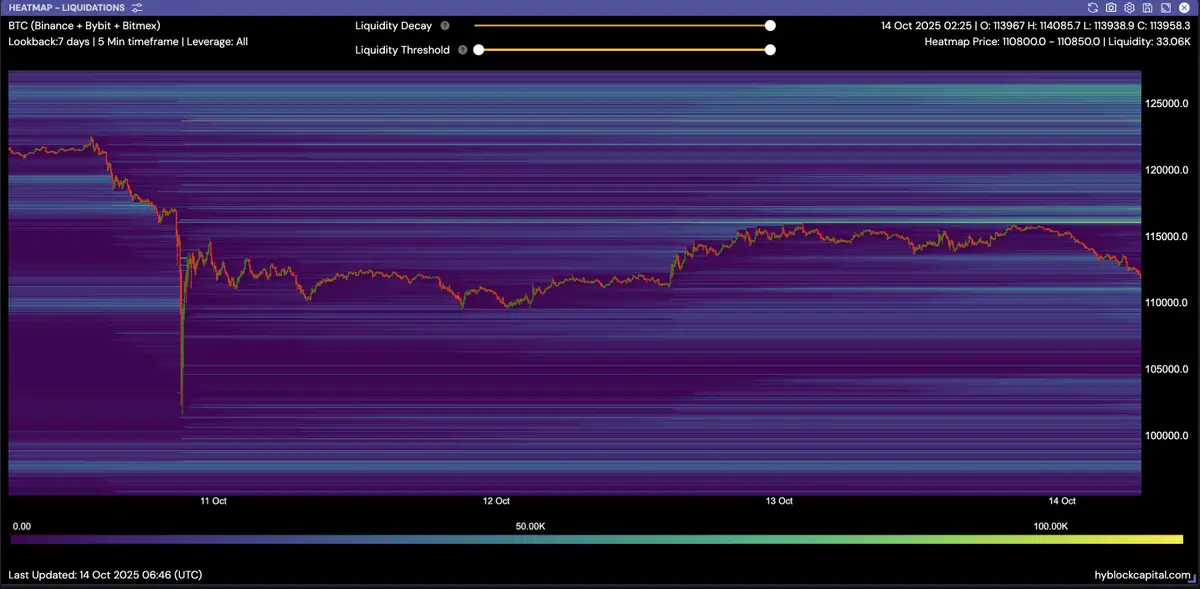Click the 115000.0 price axis label
The height and width of the screenshot is (589, 1200).
(1165, 237)
